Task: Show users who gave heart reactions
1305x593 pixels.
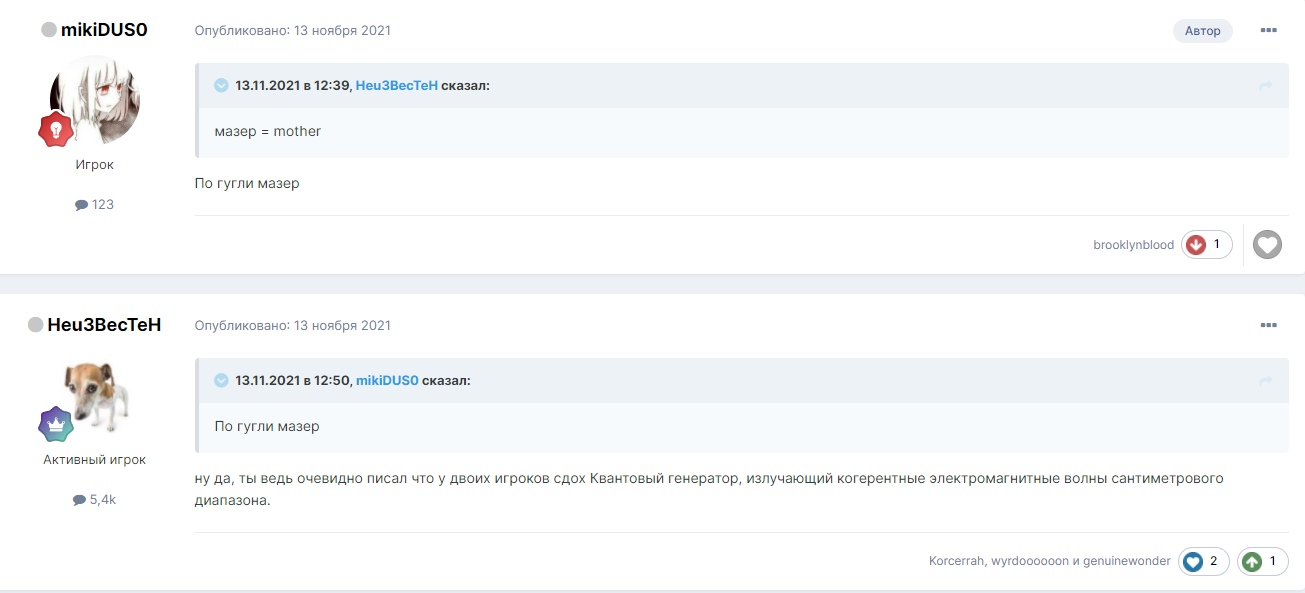Action: point(1203,562)
